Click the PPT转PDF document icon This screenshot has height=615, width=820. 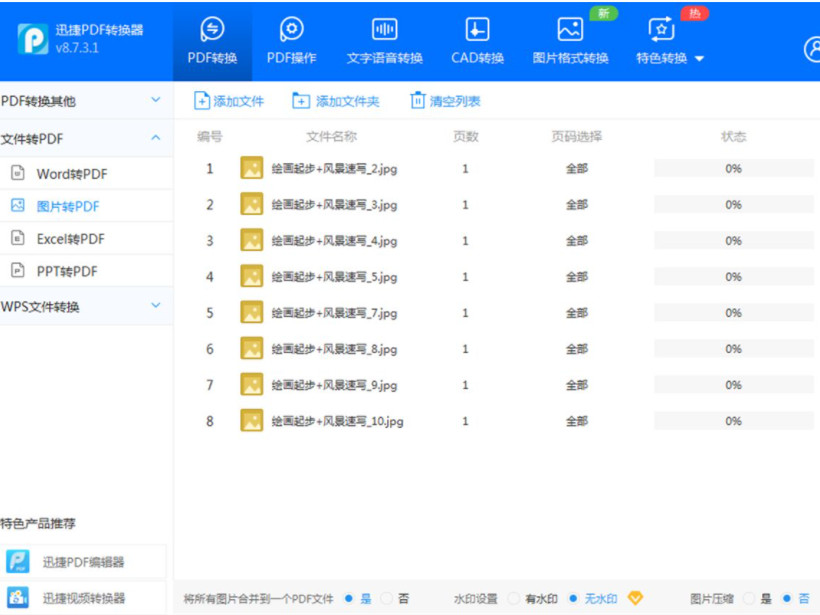coord(18,270)
